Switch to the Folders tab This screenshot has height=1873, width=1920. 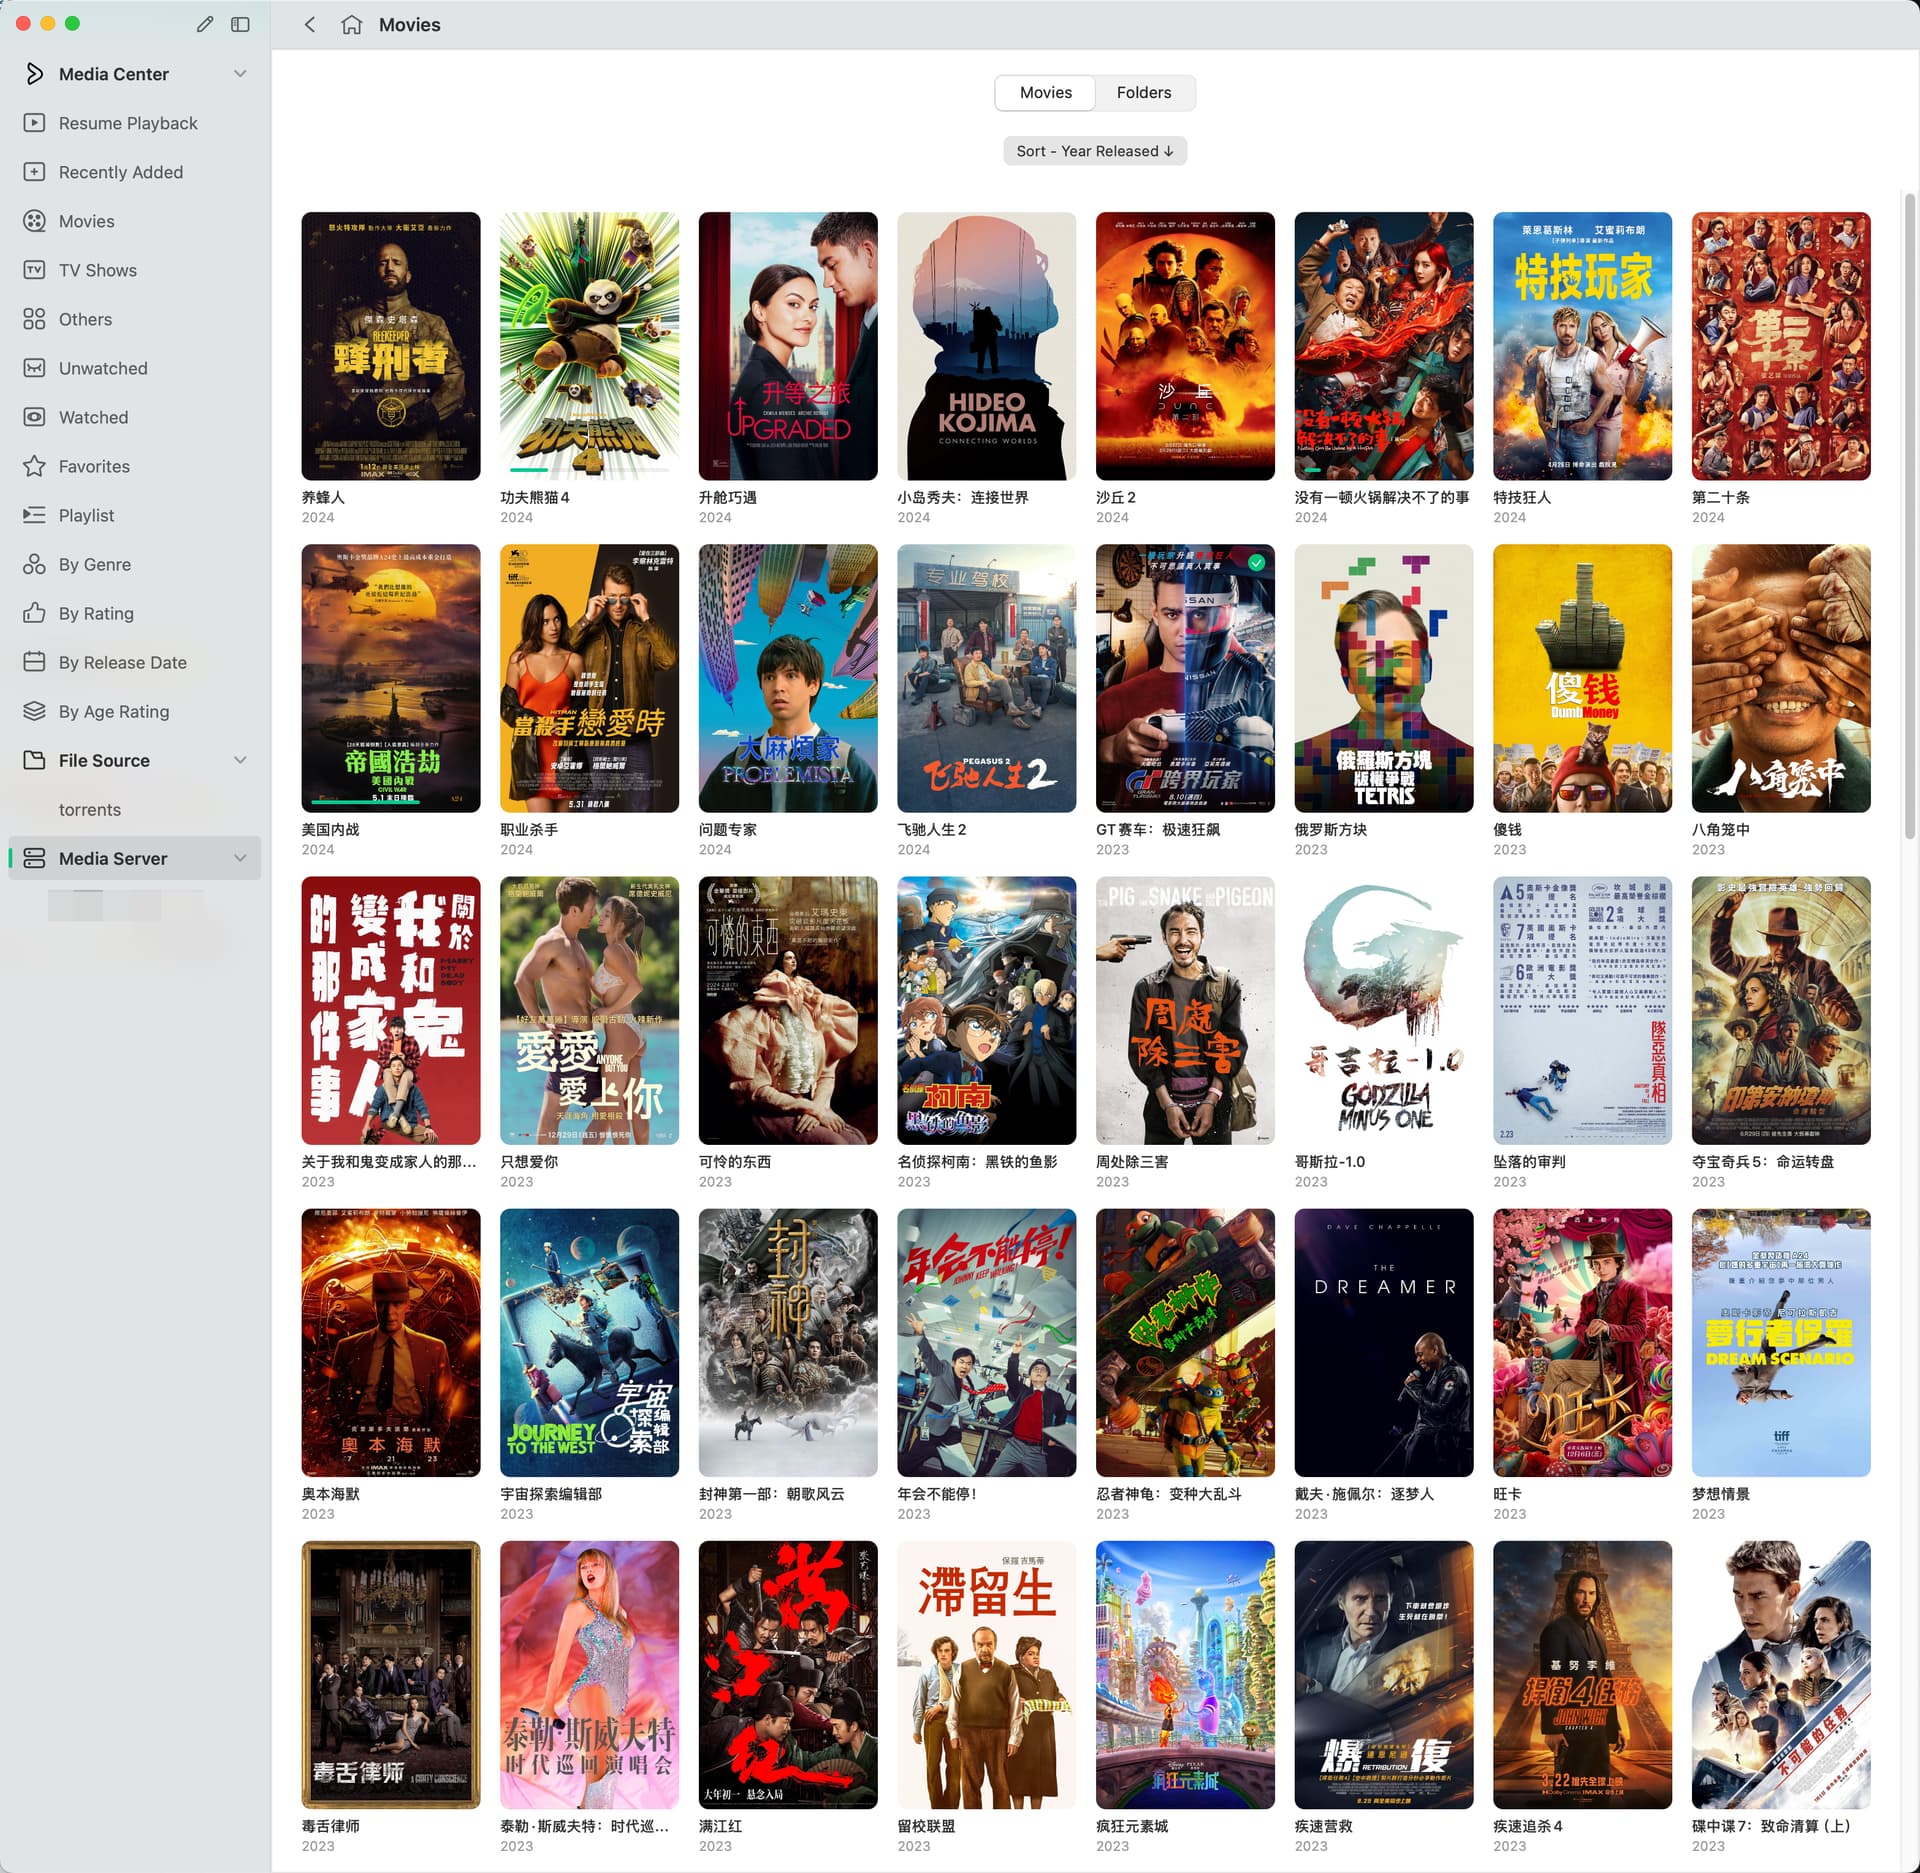click(1143, 92)
